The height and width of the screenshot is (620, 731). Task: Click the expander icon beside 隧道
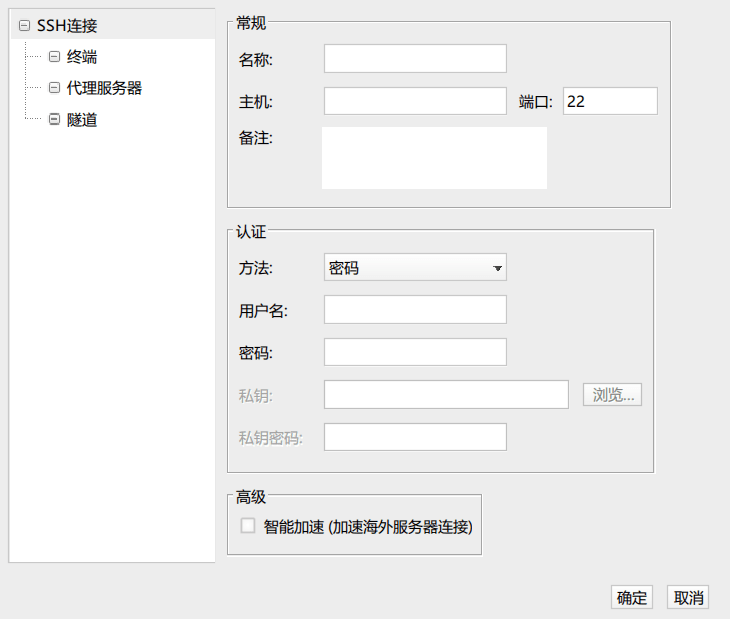pyautogui.click(x=55, y=119)
